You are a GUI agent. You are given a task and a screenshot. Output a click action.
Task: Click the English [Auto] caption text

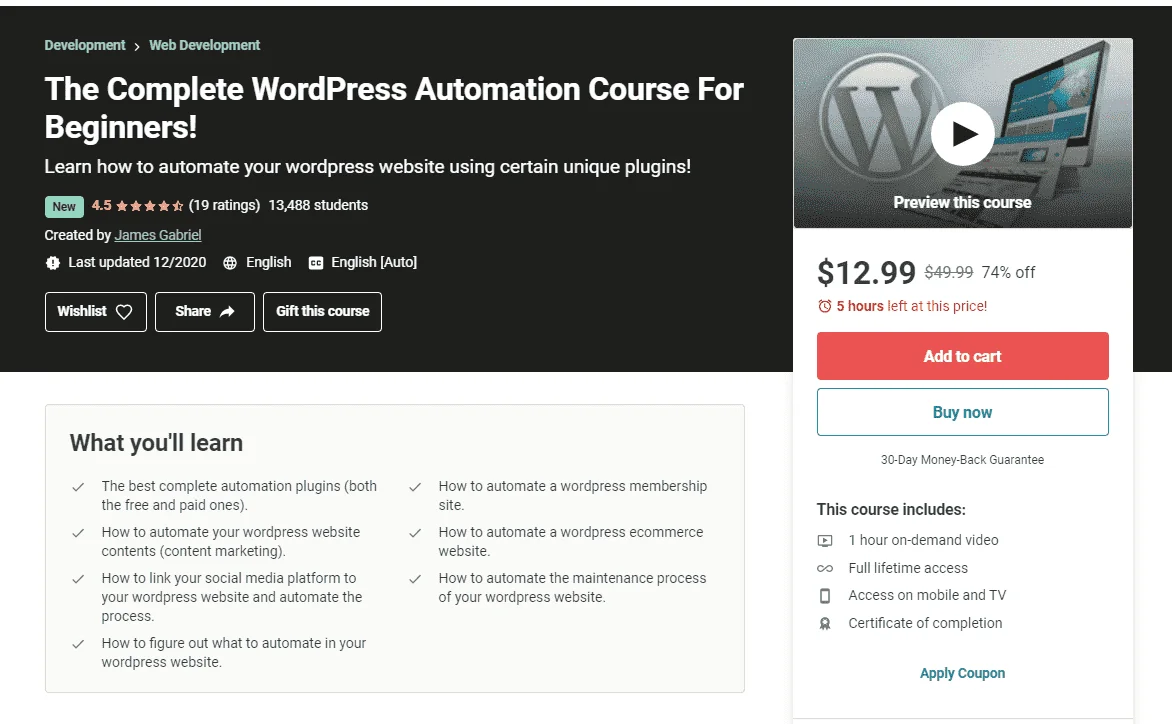tap(374, 262)
